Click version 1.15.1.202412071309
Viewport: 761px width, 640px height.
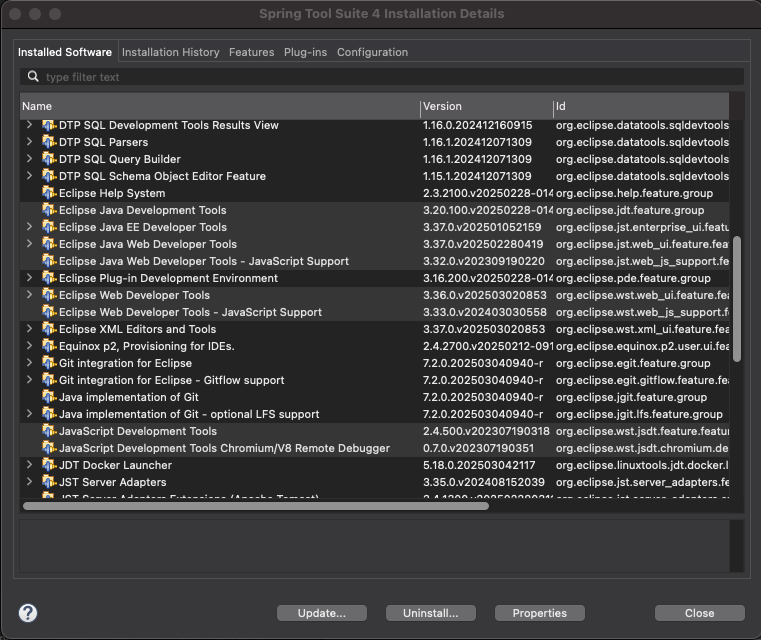click(x=477, y=176)
